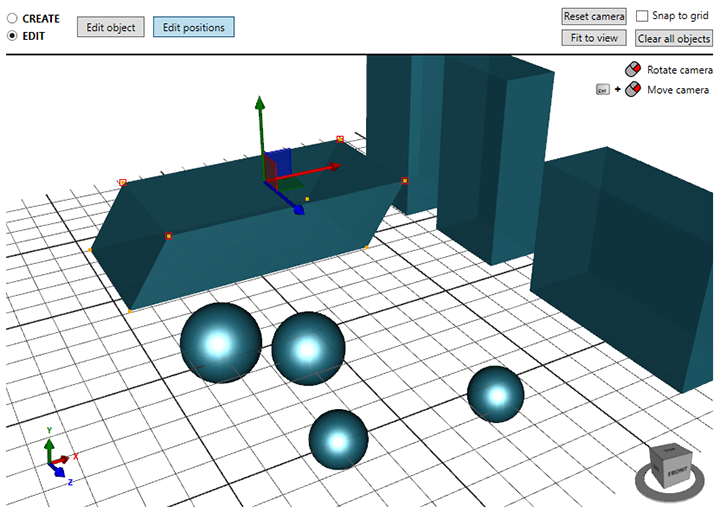Click the XYZ axis indicator in corner
This screenshot has height=513, width=720.
(x=60, y=456)
